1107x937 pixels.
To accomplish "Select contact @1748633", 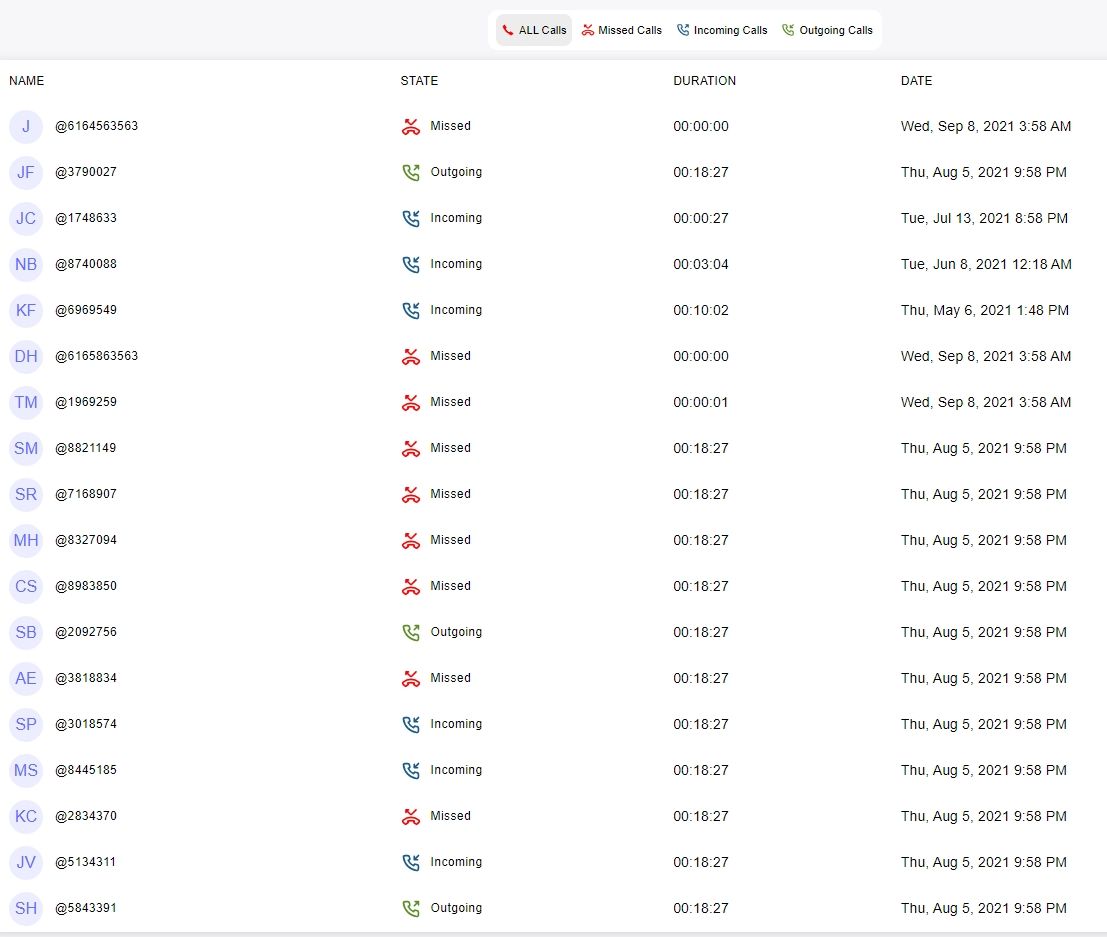I will [x=86, y=217].
